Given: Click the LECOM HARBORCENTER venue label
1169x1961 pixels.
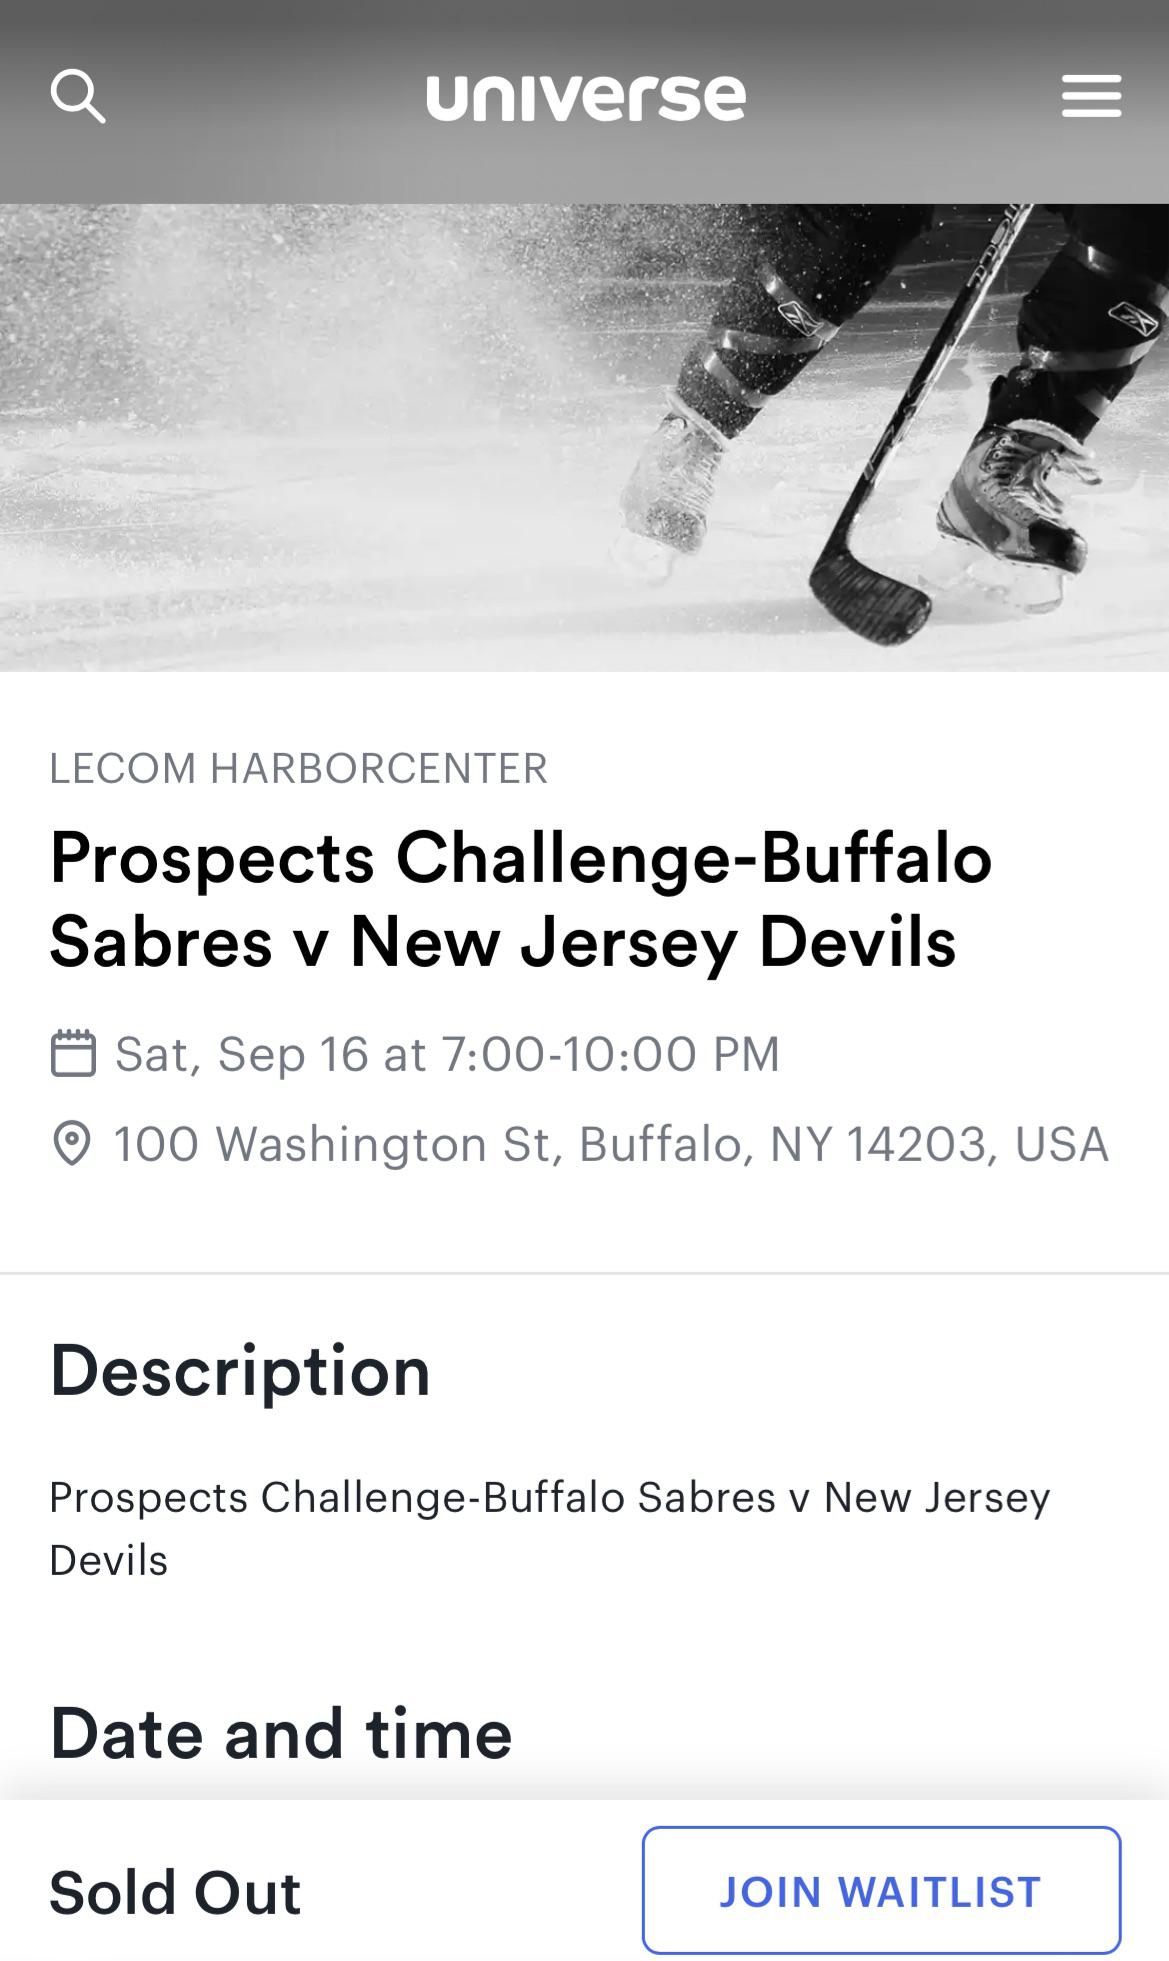Looking at the screenshot, I should point(298,768).
